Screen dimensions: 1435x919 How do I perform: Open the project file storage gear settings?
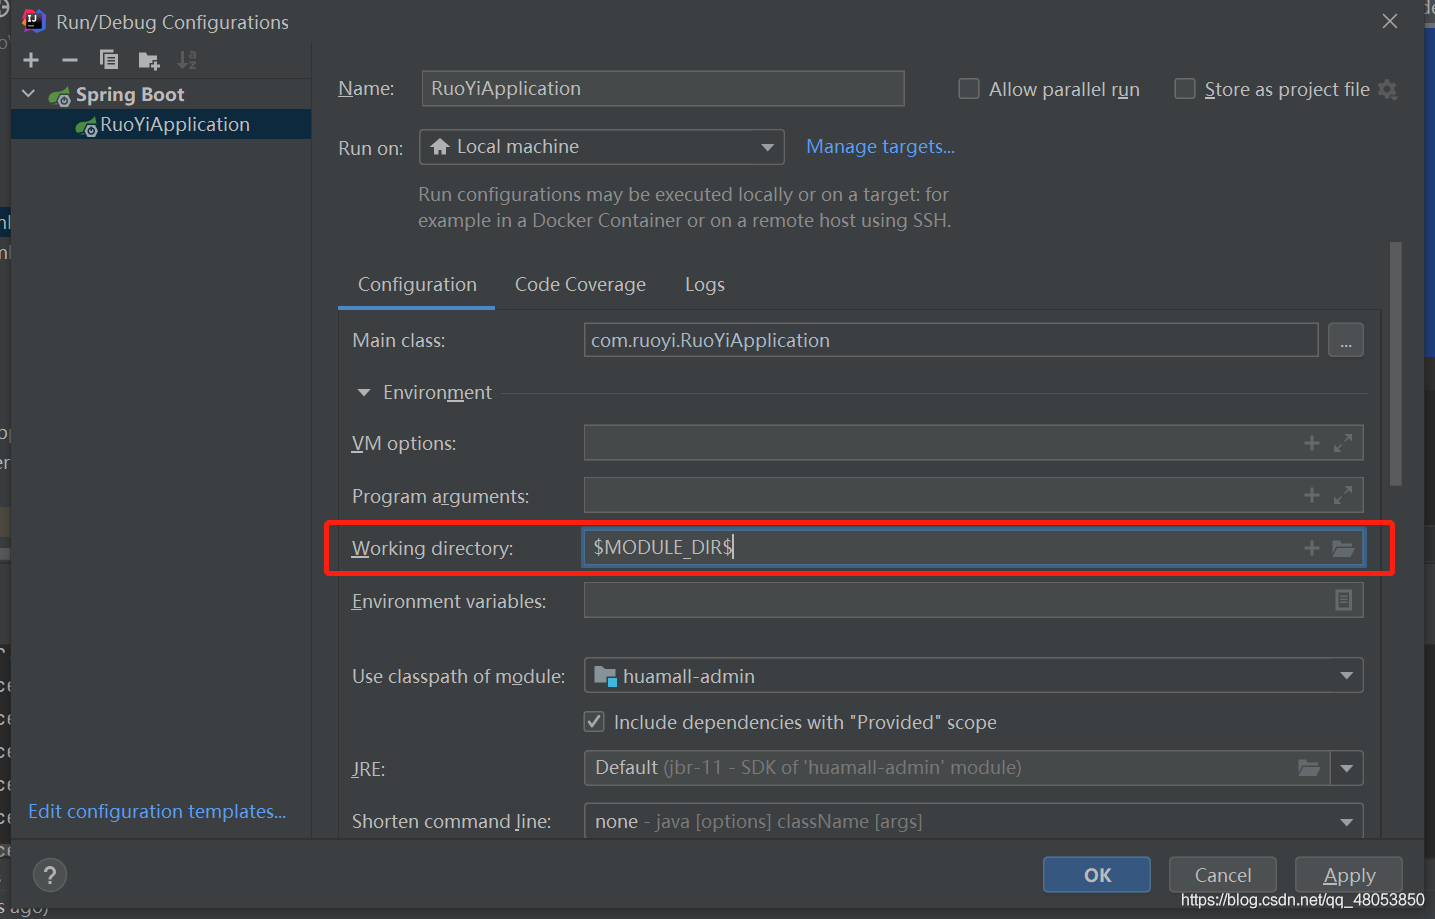point(1387,89)
